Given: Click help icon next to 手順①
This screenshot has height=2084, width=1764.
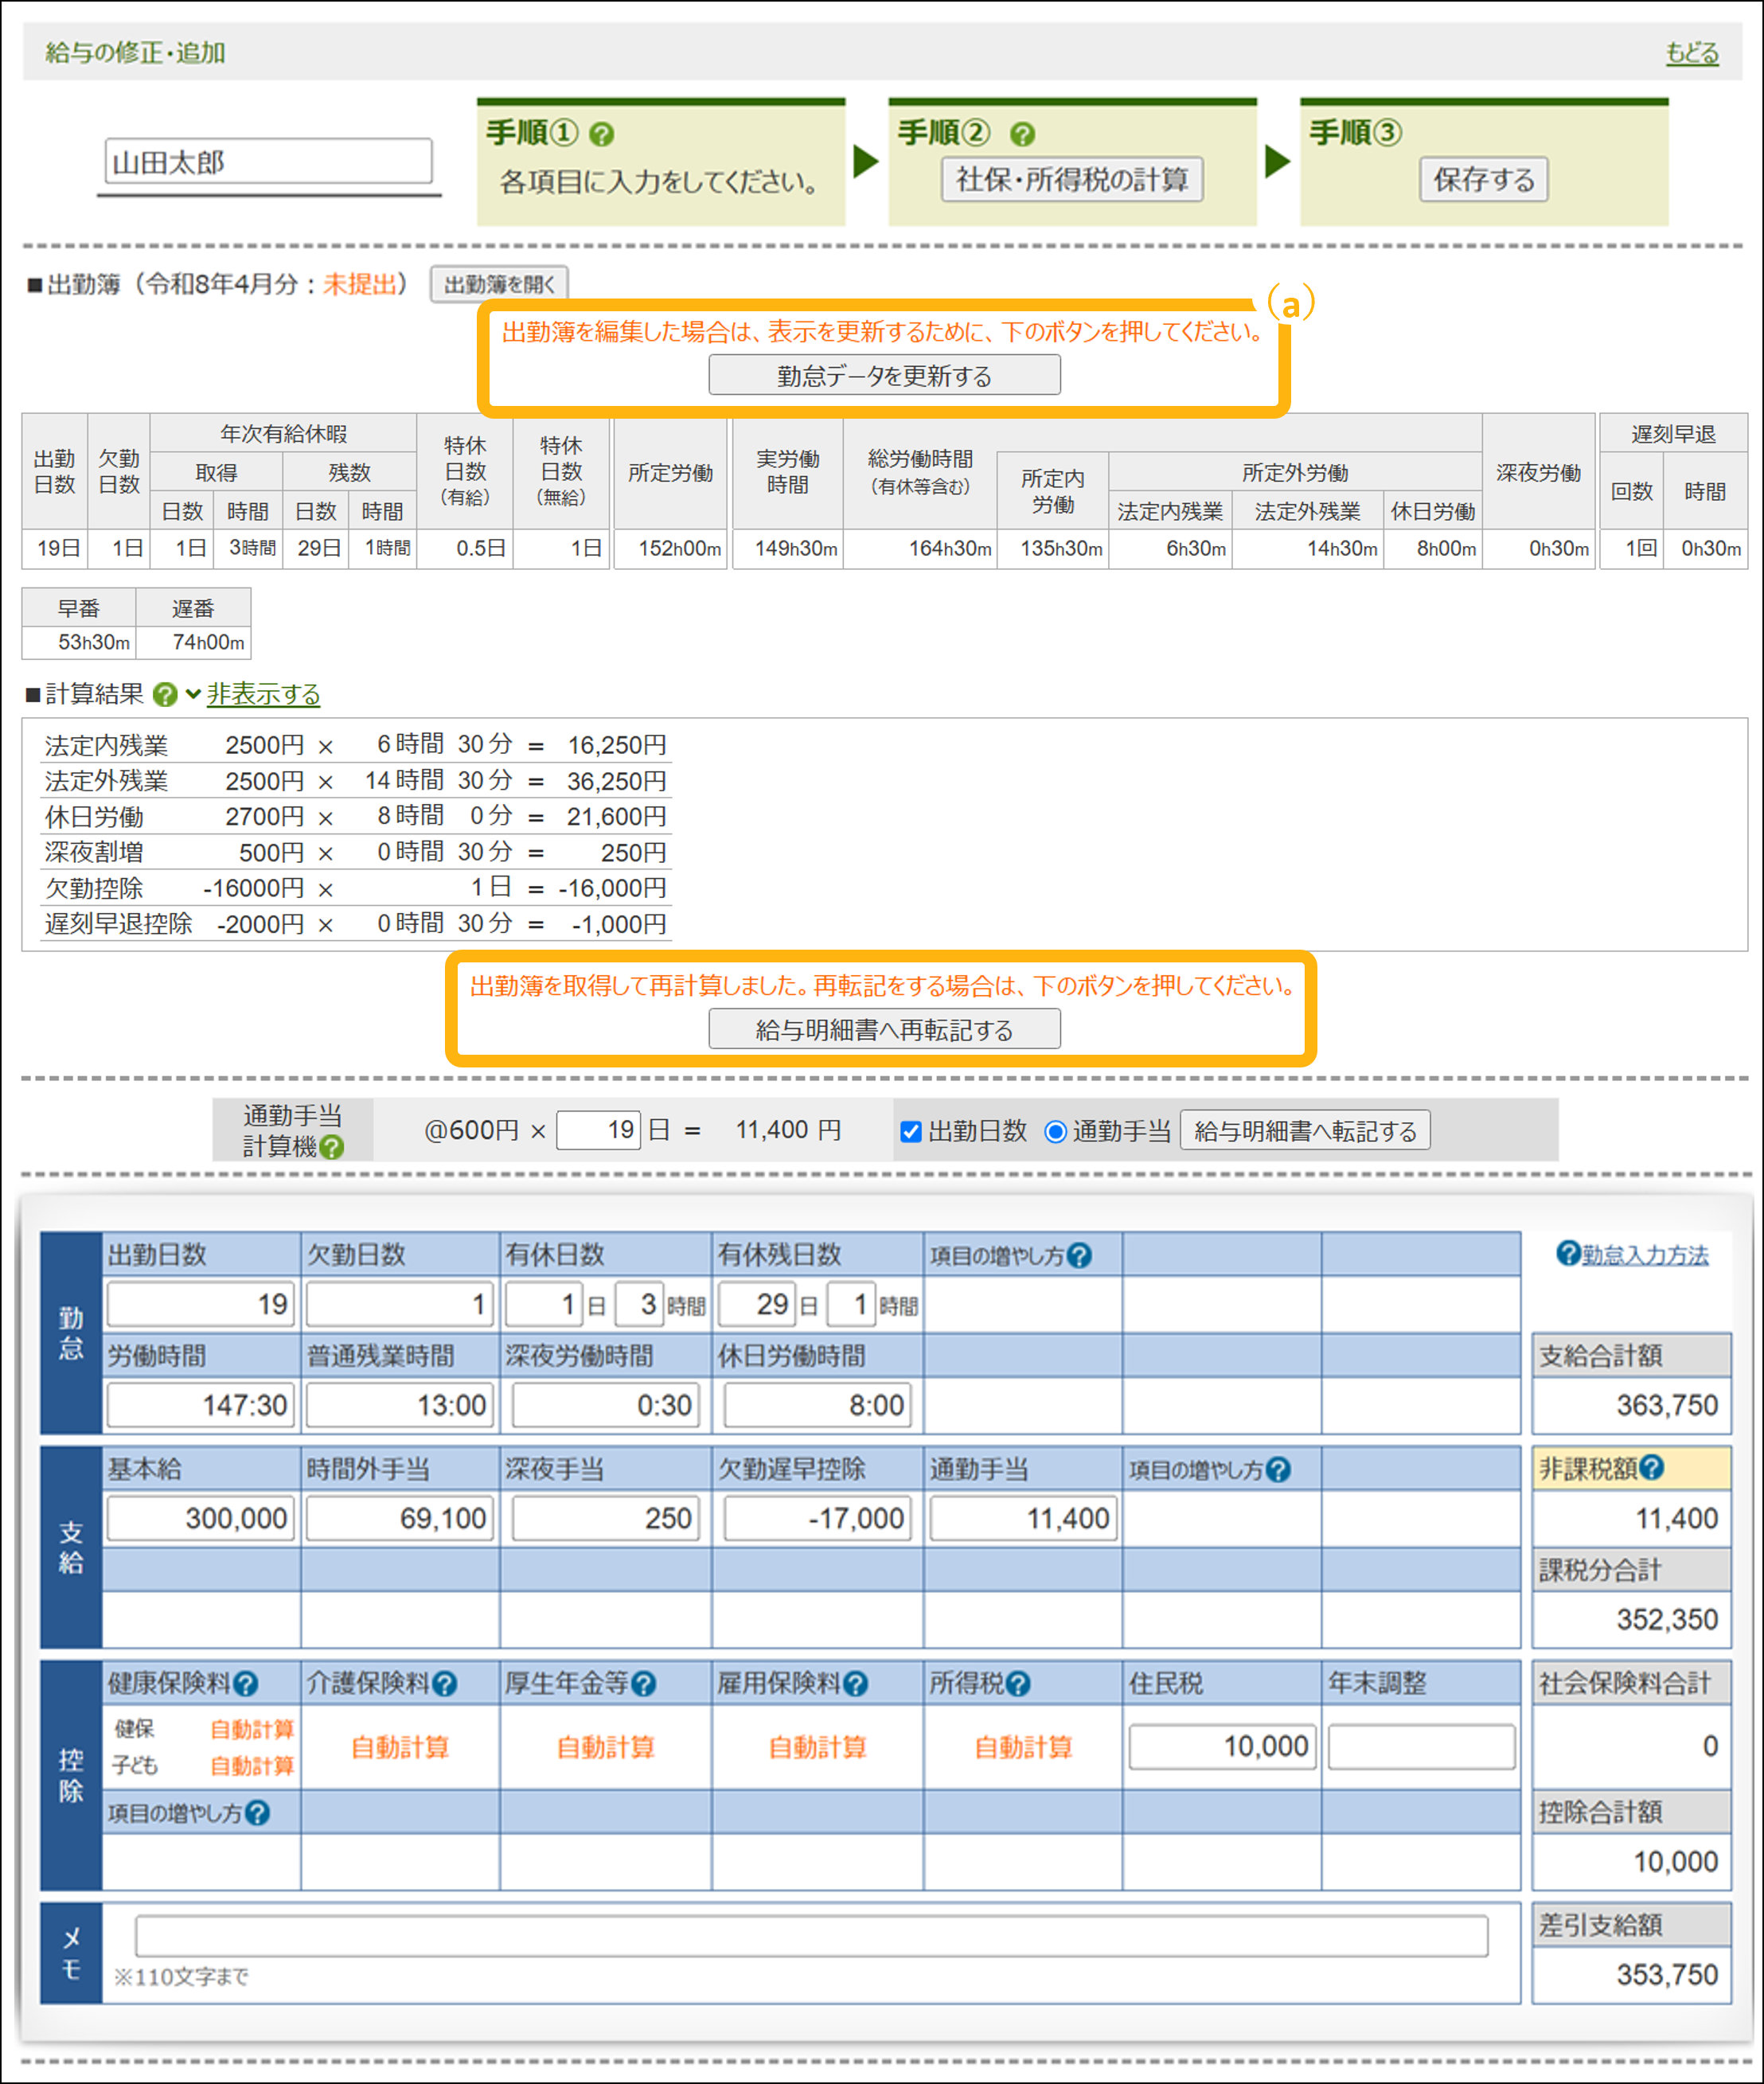Looking at the screenshot, I should (601, 134).
